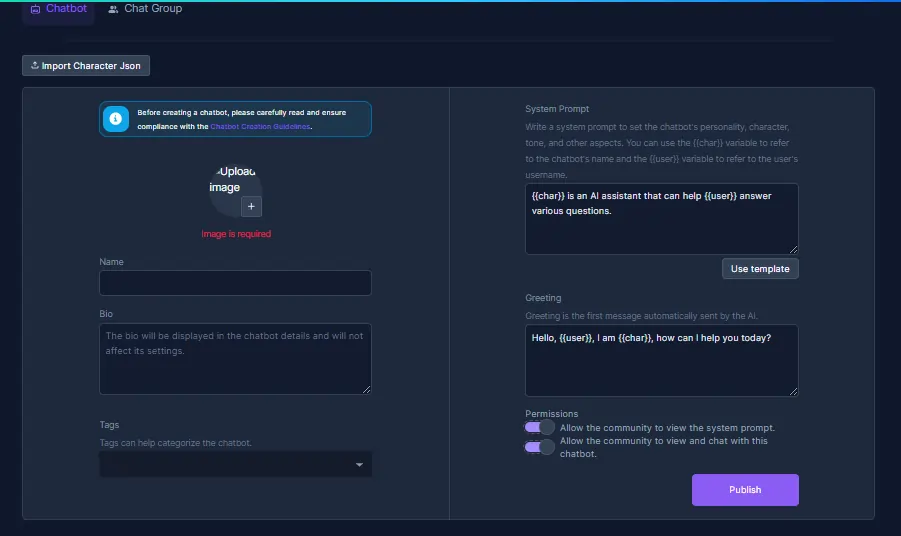Click the Greeting text area resize handle
Screen dimensions: 901x536
[794, 391]
